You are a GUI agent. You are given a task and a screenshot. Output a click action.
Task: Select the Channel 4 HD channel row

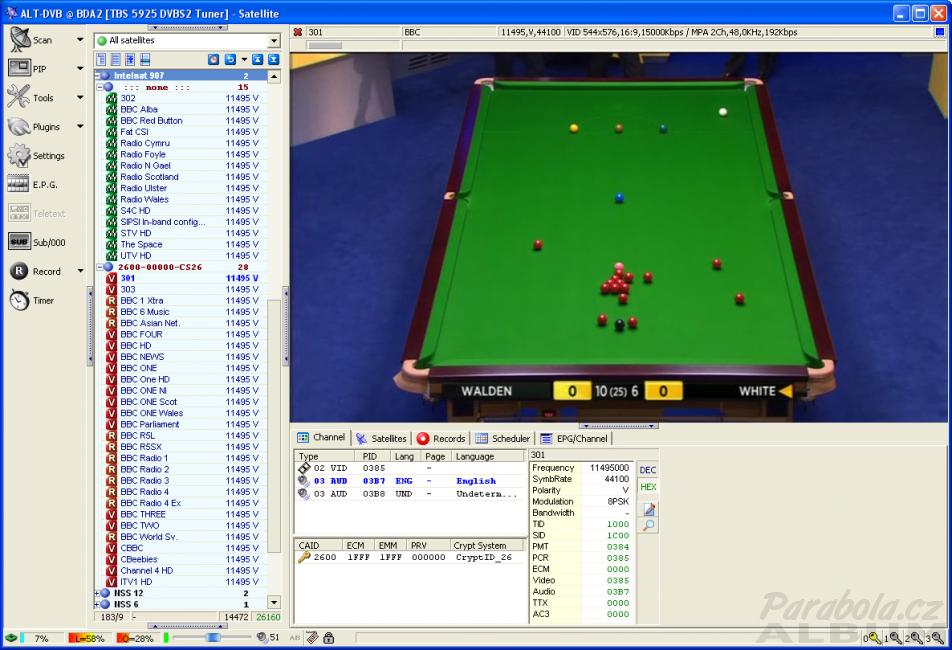click(182, 570)
